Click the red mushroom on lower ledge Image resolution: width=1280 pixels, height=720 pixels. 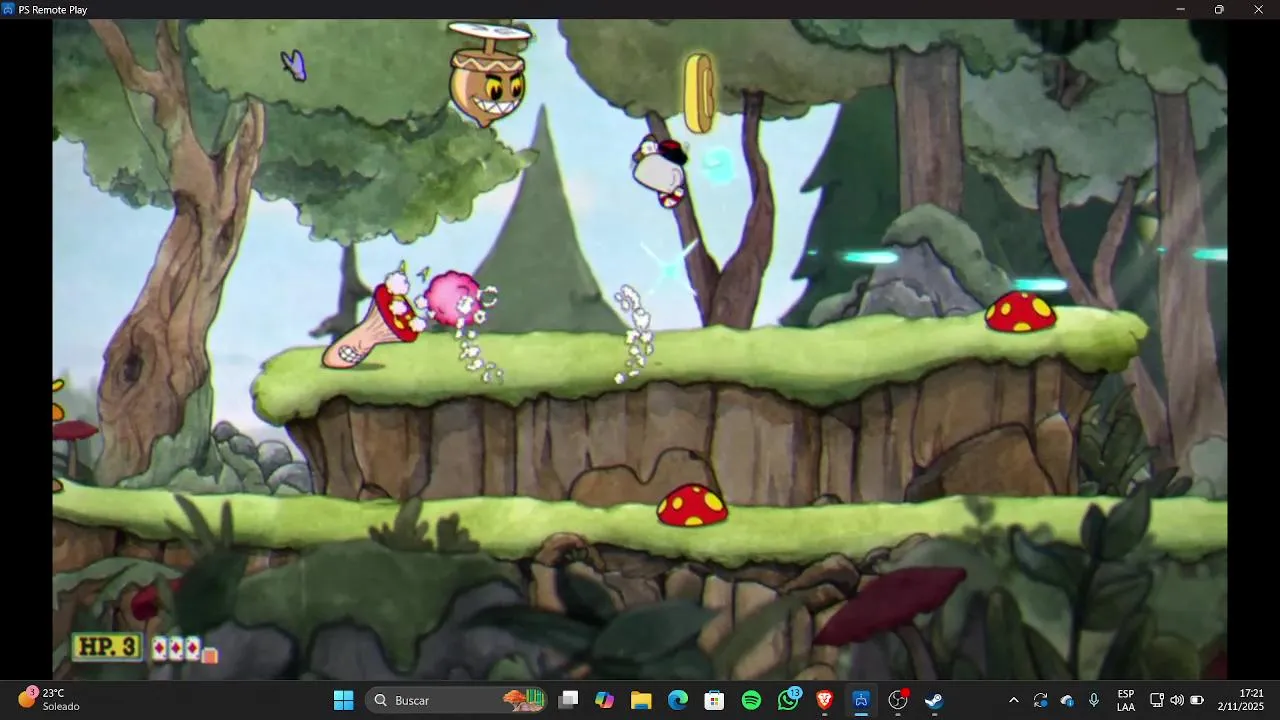(692, 506)
